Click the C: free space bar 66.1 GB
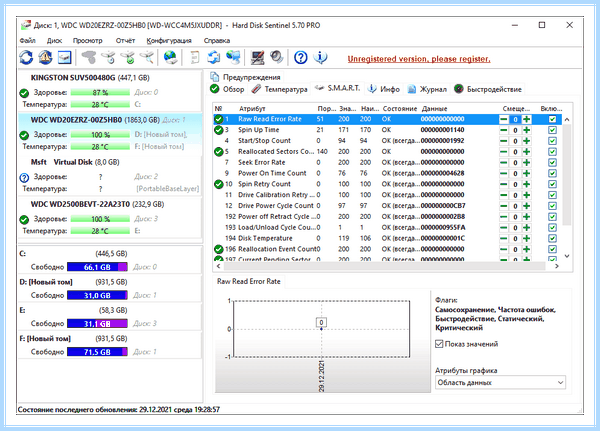Image resolution: width=600 pixels, height=431 pixels. click(97, 267)
